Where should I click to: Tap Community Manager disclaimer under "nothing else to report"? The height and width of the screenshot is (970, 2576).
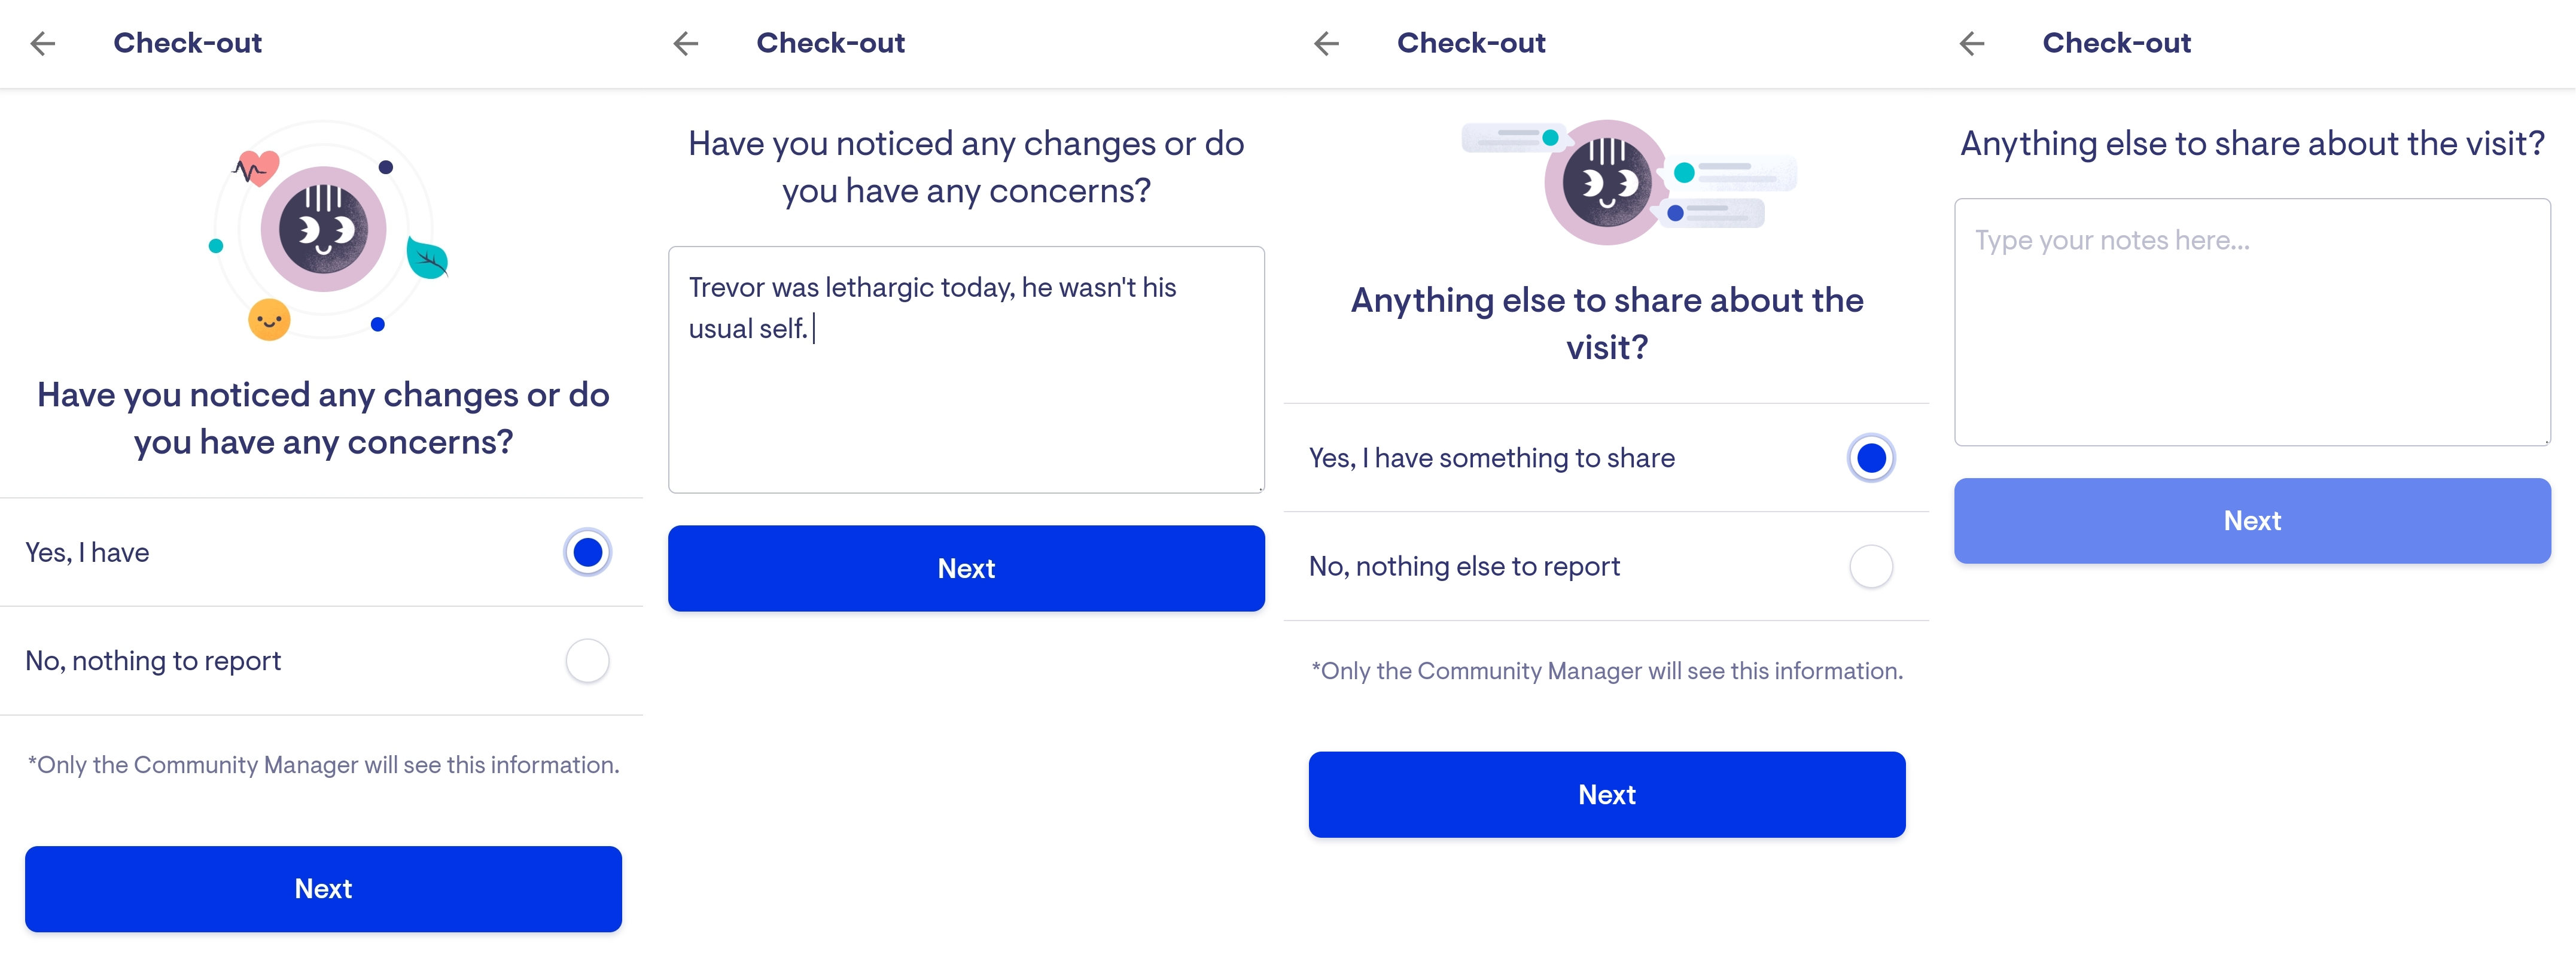pos(1606,671)
